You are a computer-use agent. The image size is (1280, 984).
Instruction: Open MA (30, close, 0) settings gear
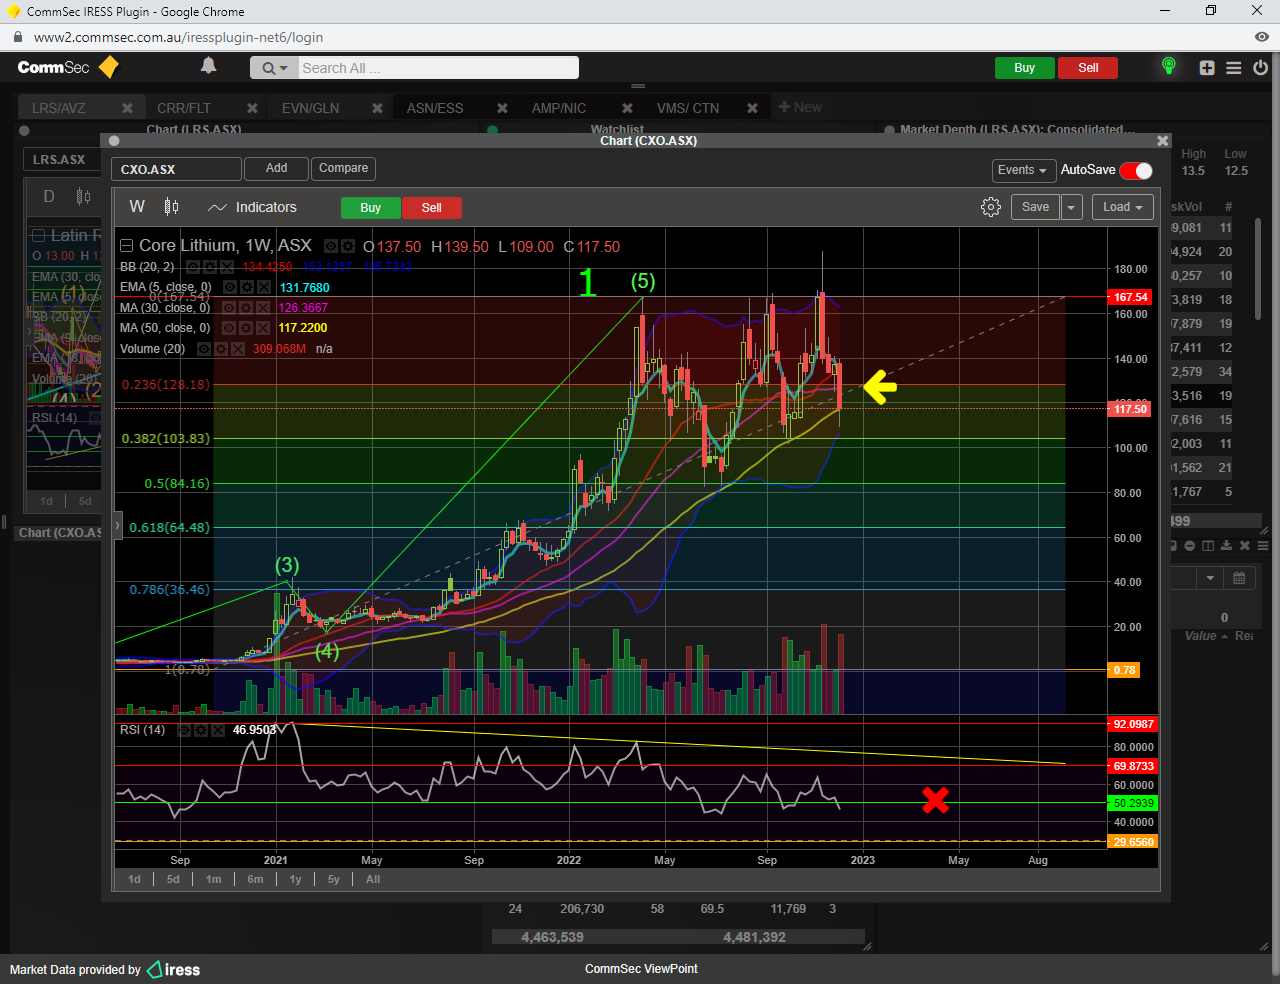click(246, 308)
